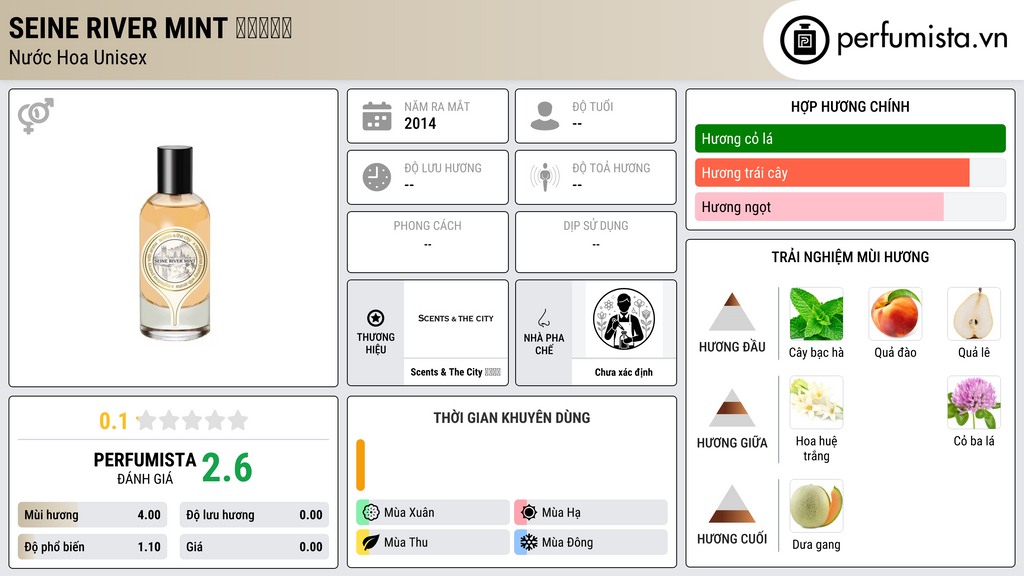Click the Mùa Thu leaf icon
1024x576 pixels.
(x=371, y=542)
